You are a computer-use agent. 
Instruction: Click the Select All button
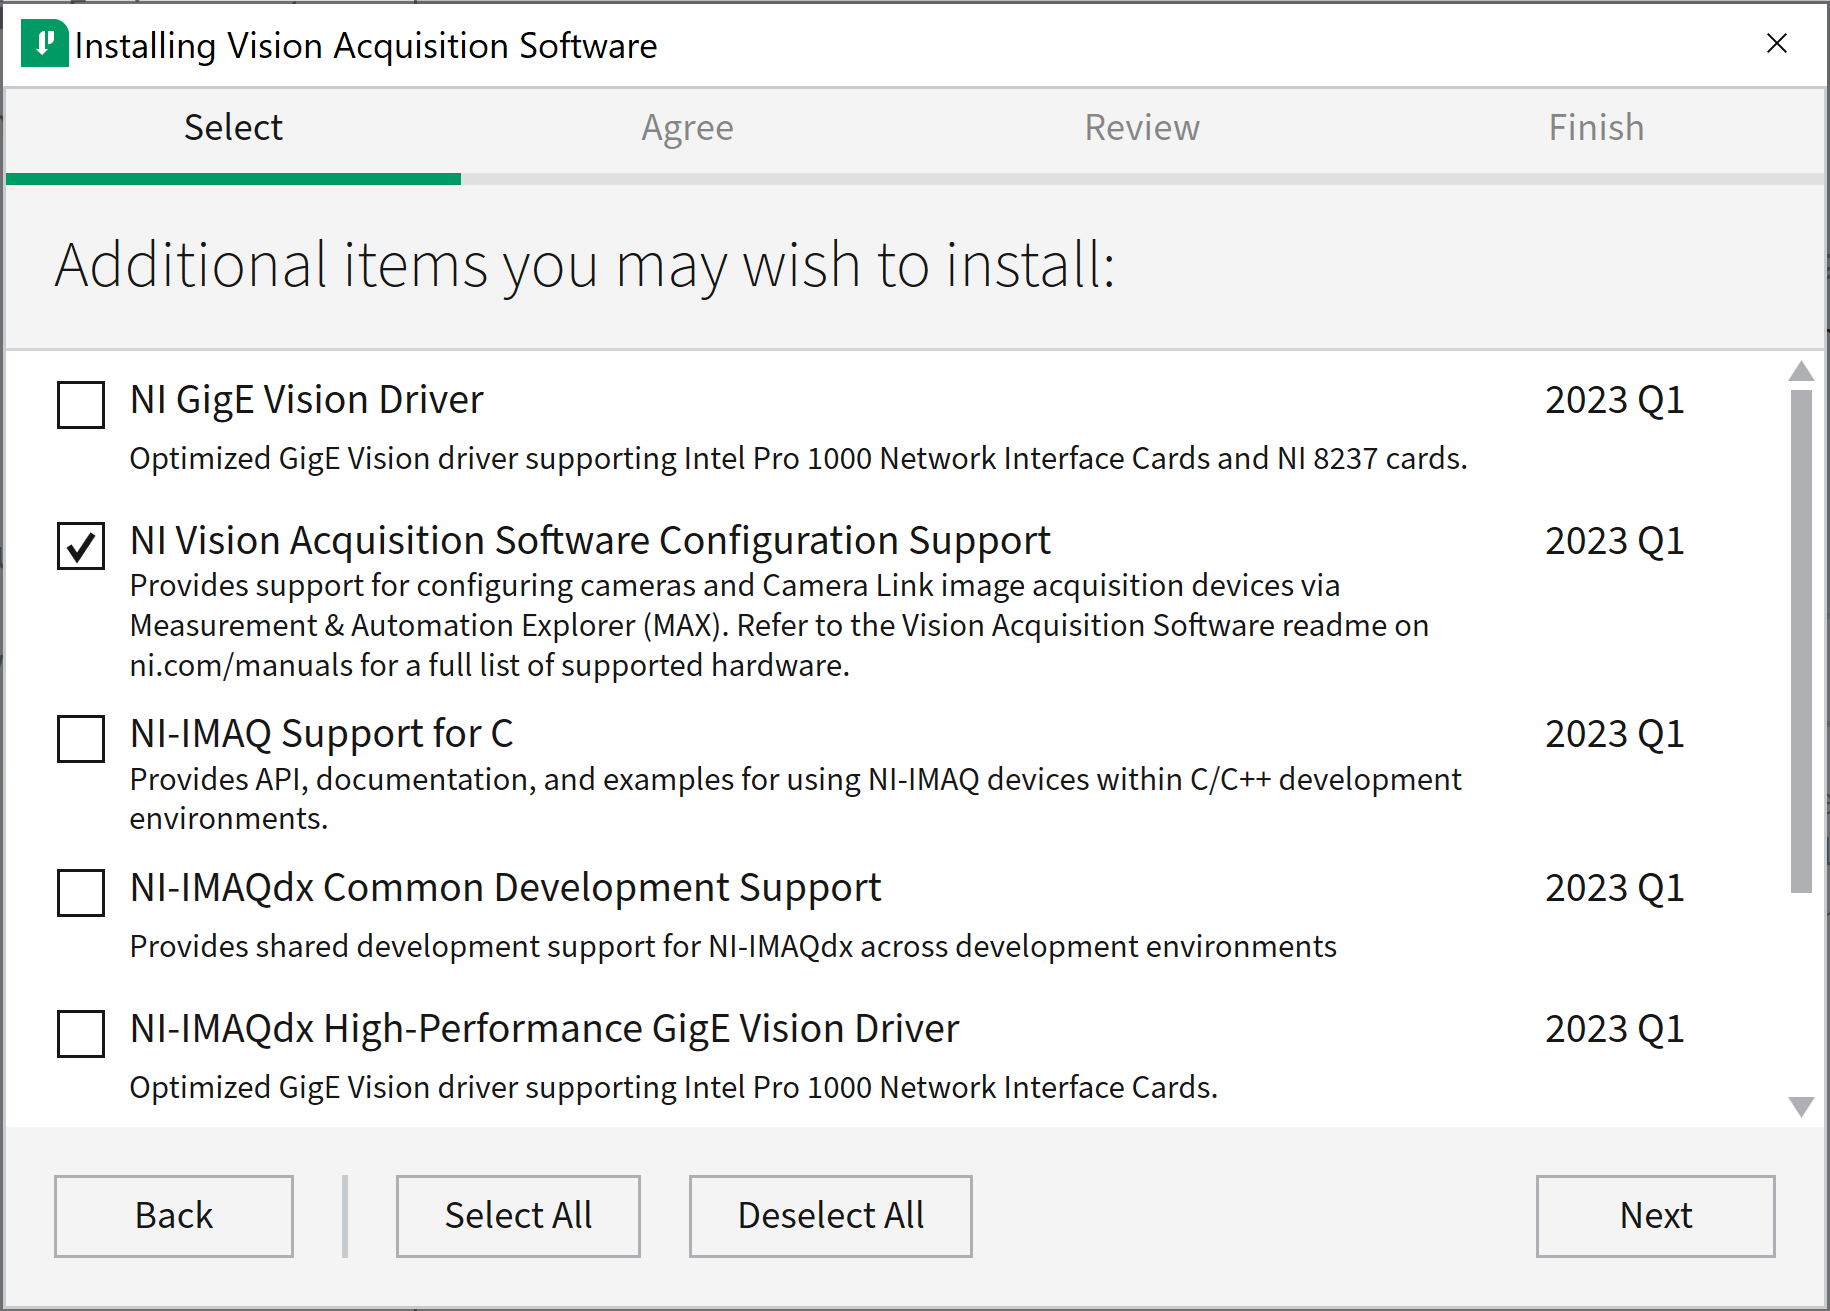click(518, 1216)
